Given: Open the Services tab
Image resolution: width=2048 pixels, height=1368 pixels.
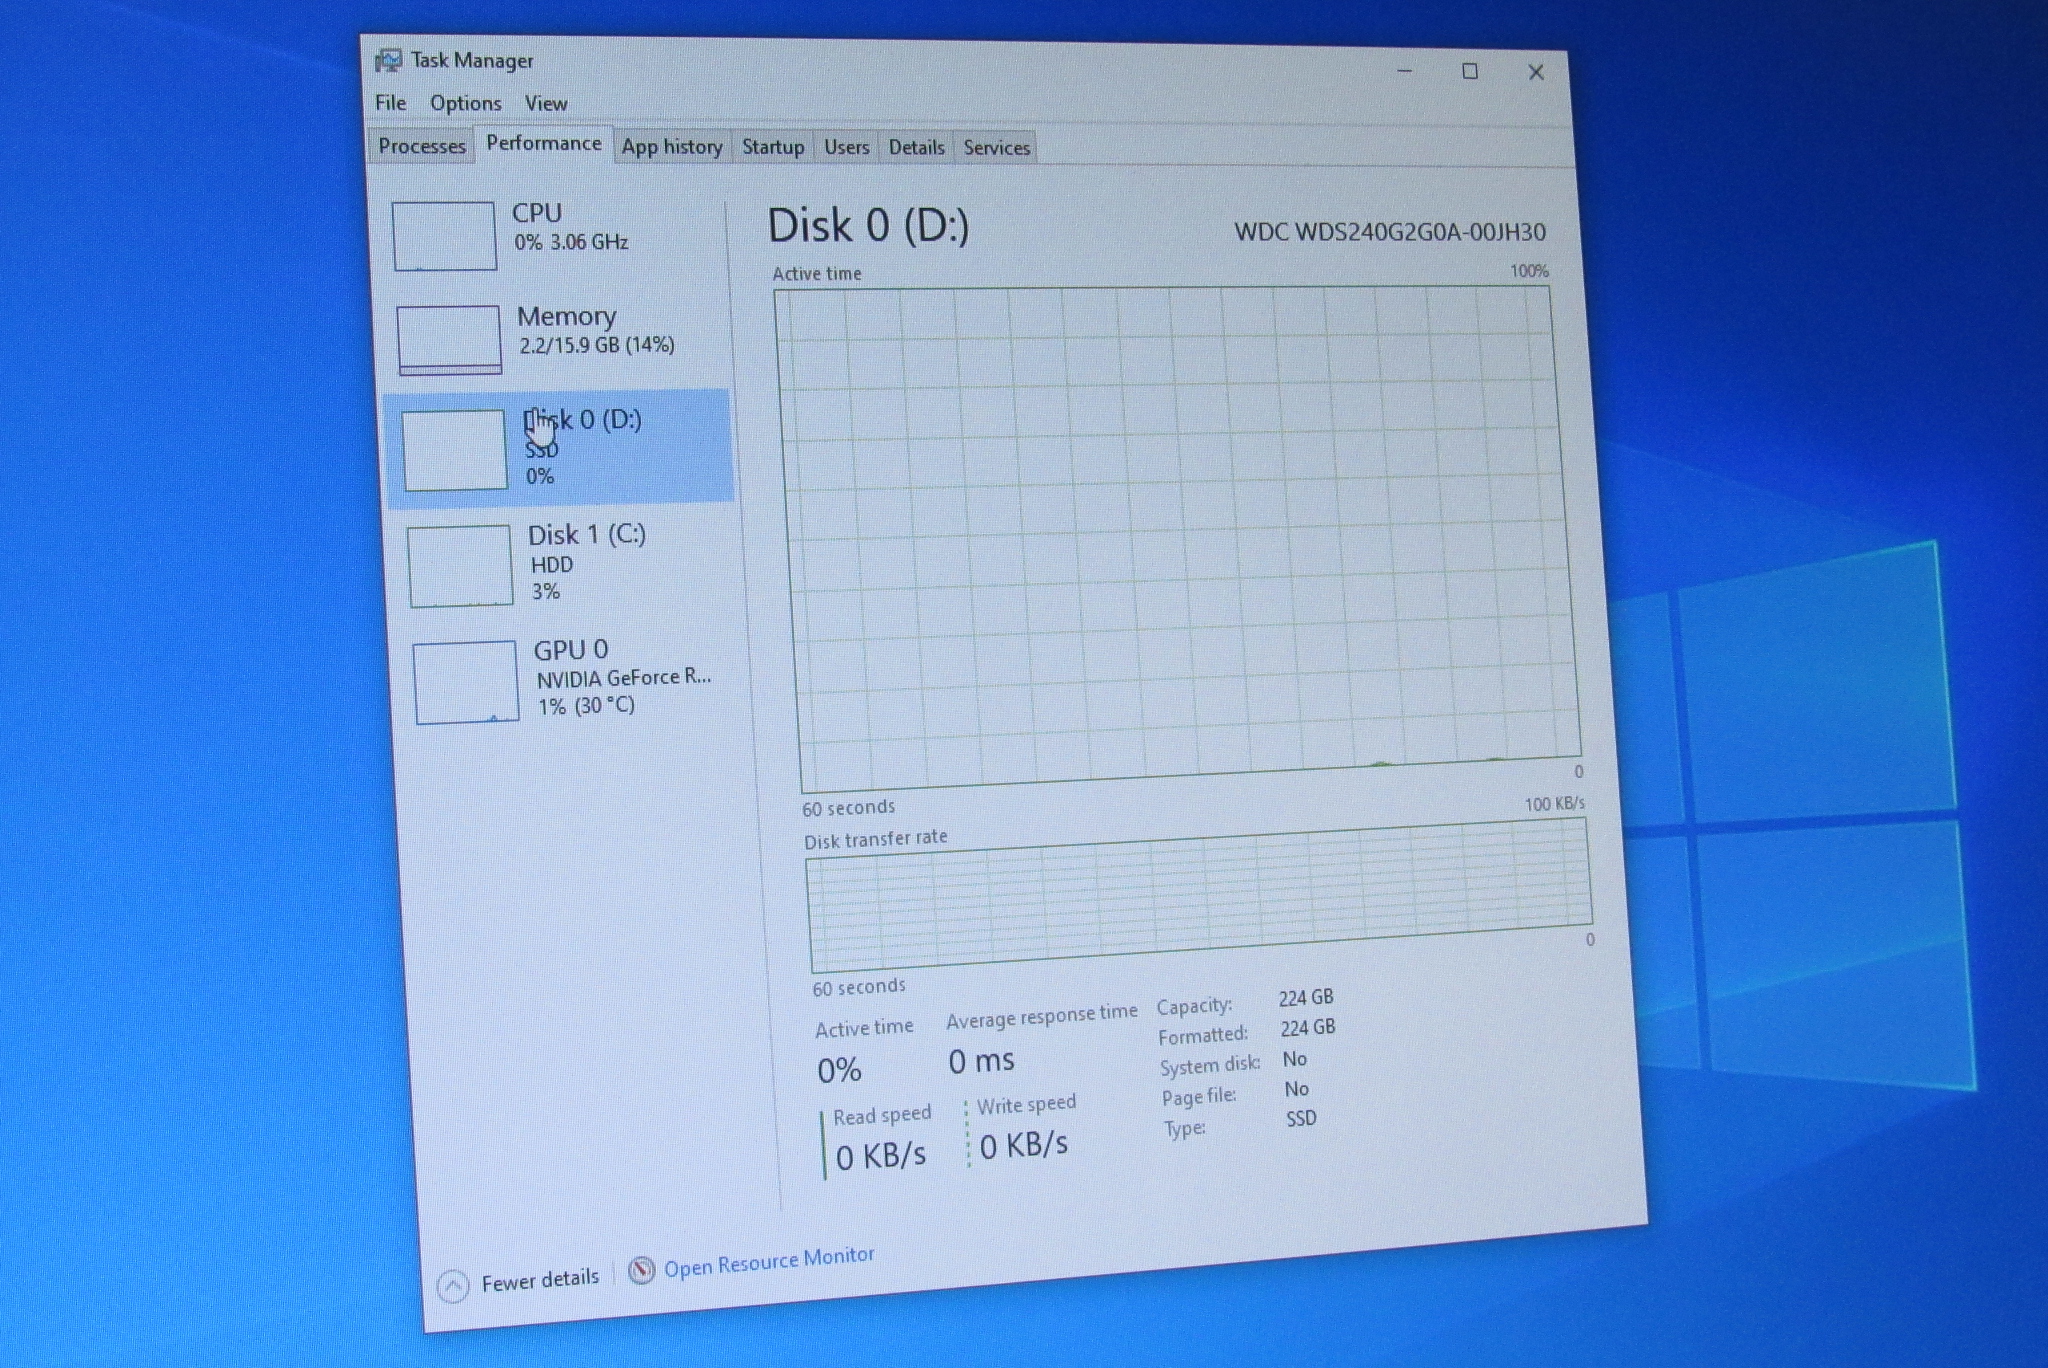Looking at the screenshot, I should tap(996, 148).
